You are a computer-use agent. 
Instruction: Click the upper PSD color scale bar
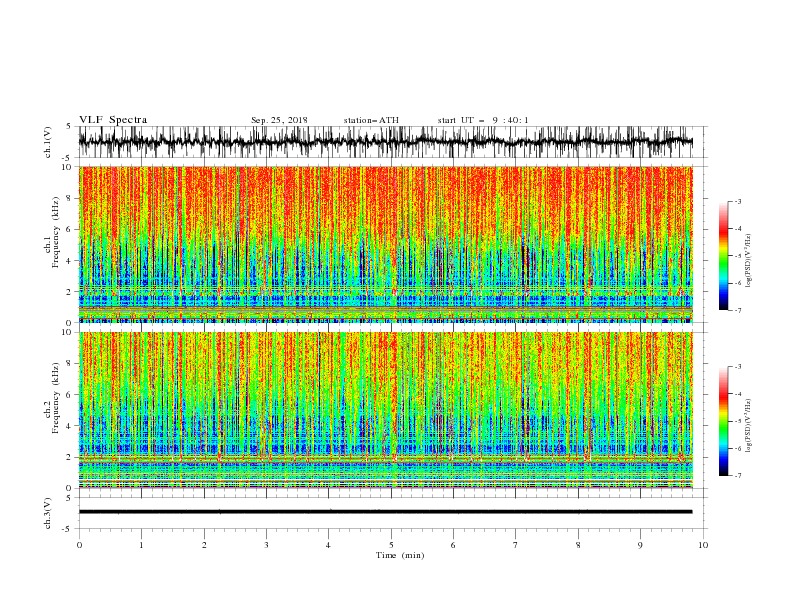(x=723, y=256)
